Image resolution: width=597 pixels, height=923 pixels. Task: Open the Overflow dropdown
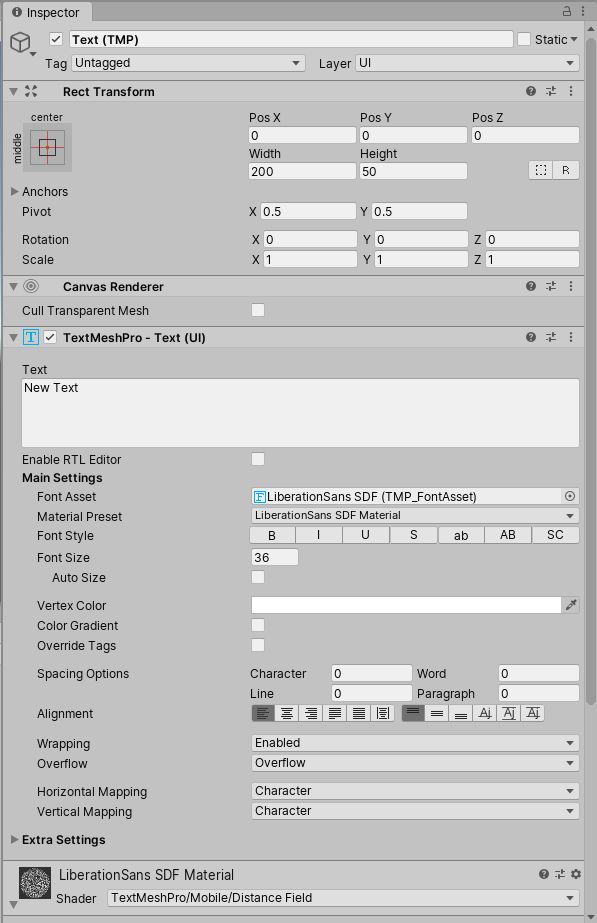415,763
